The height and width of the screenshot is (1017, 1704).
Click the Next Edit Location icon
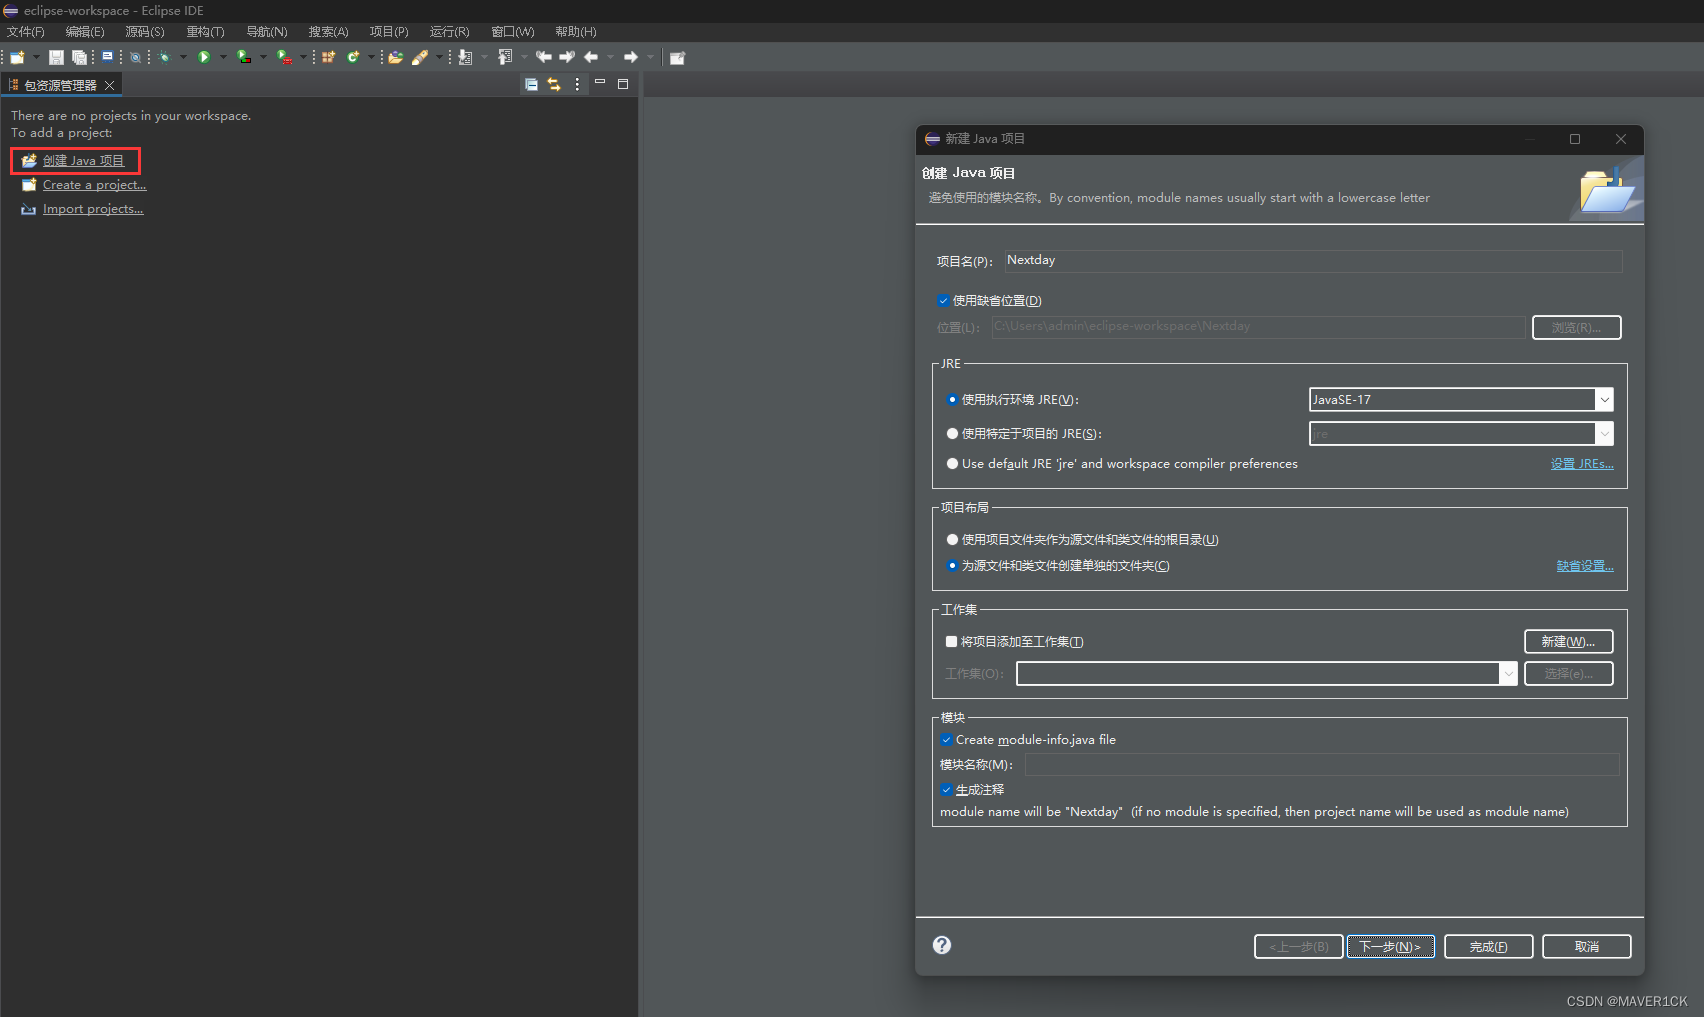567,57
